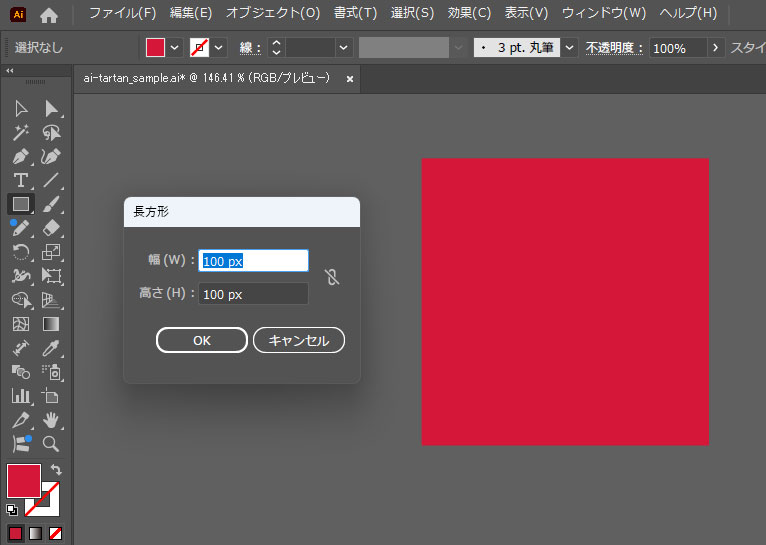Viewport: 766px width, 545px height.
Task: Select the Mesh tool
Action: click(21, 324)
